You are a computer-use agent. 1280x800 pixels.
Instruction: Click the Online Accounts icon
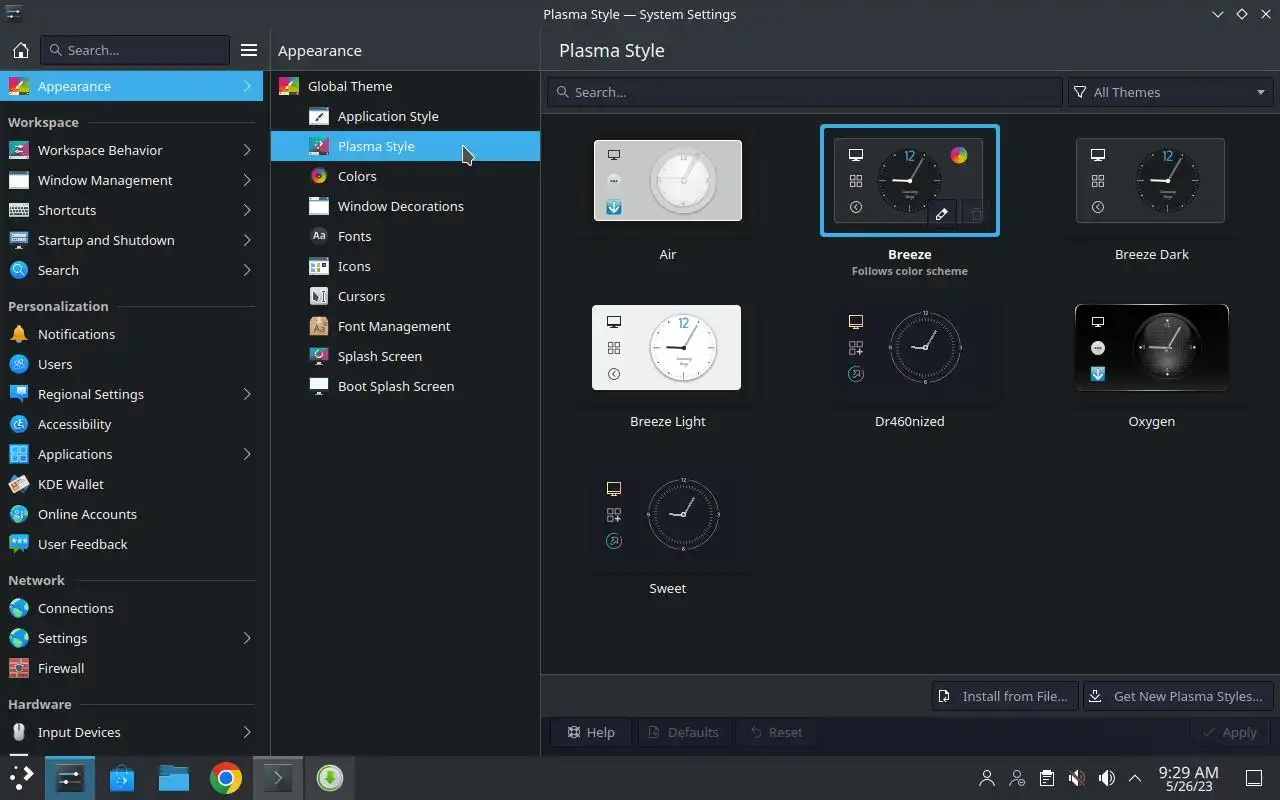(x=19, y=514)
